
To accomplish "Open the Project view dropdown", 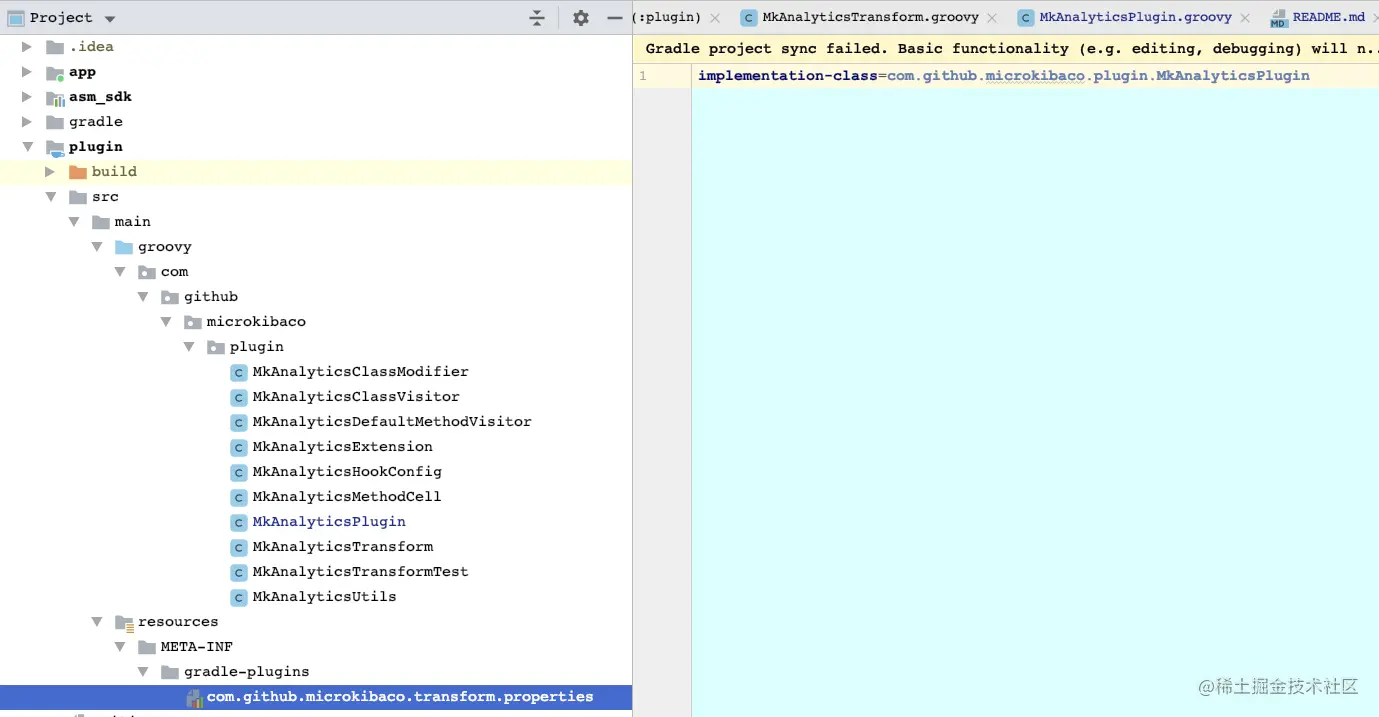I will click(x=109, y=18).
